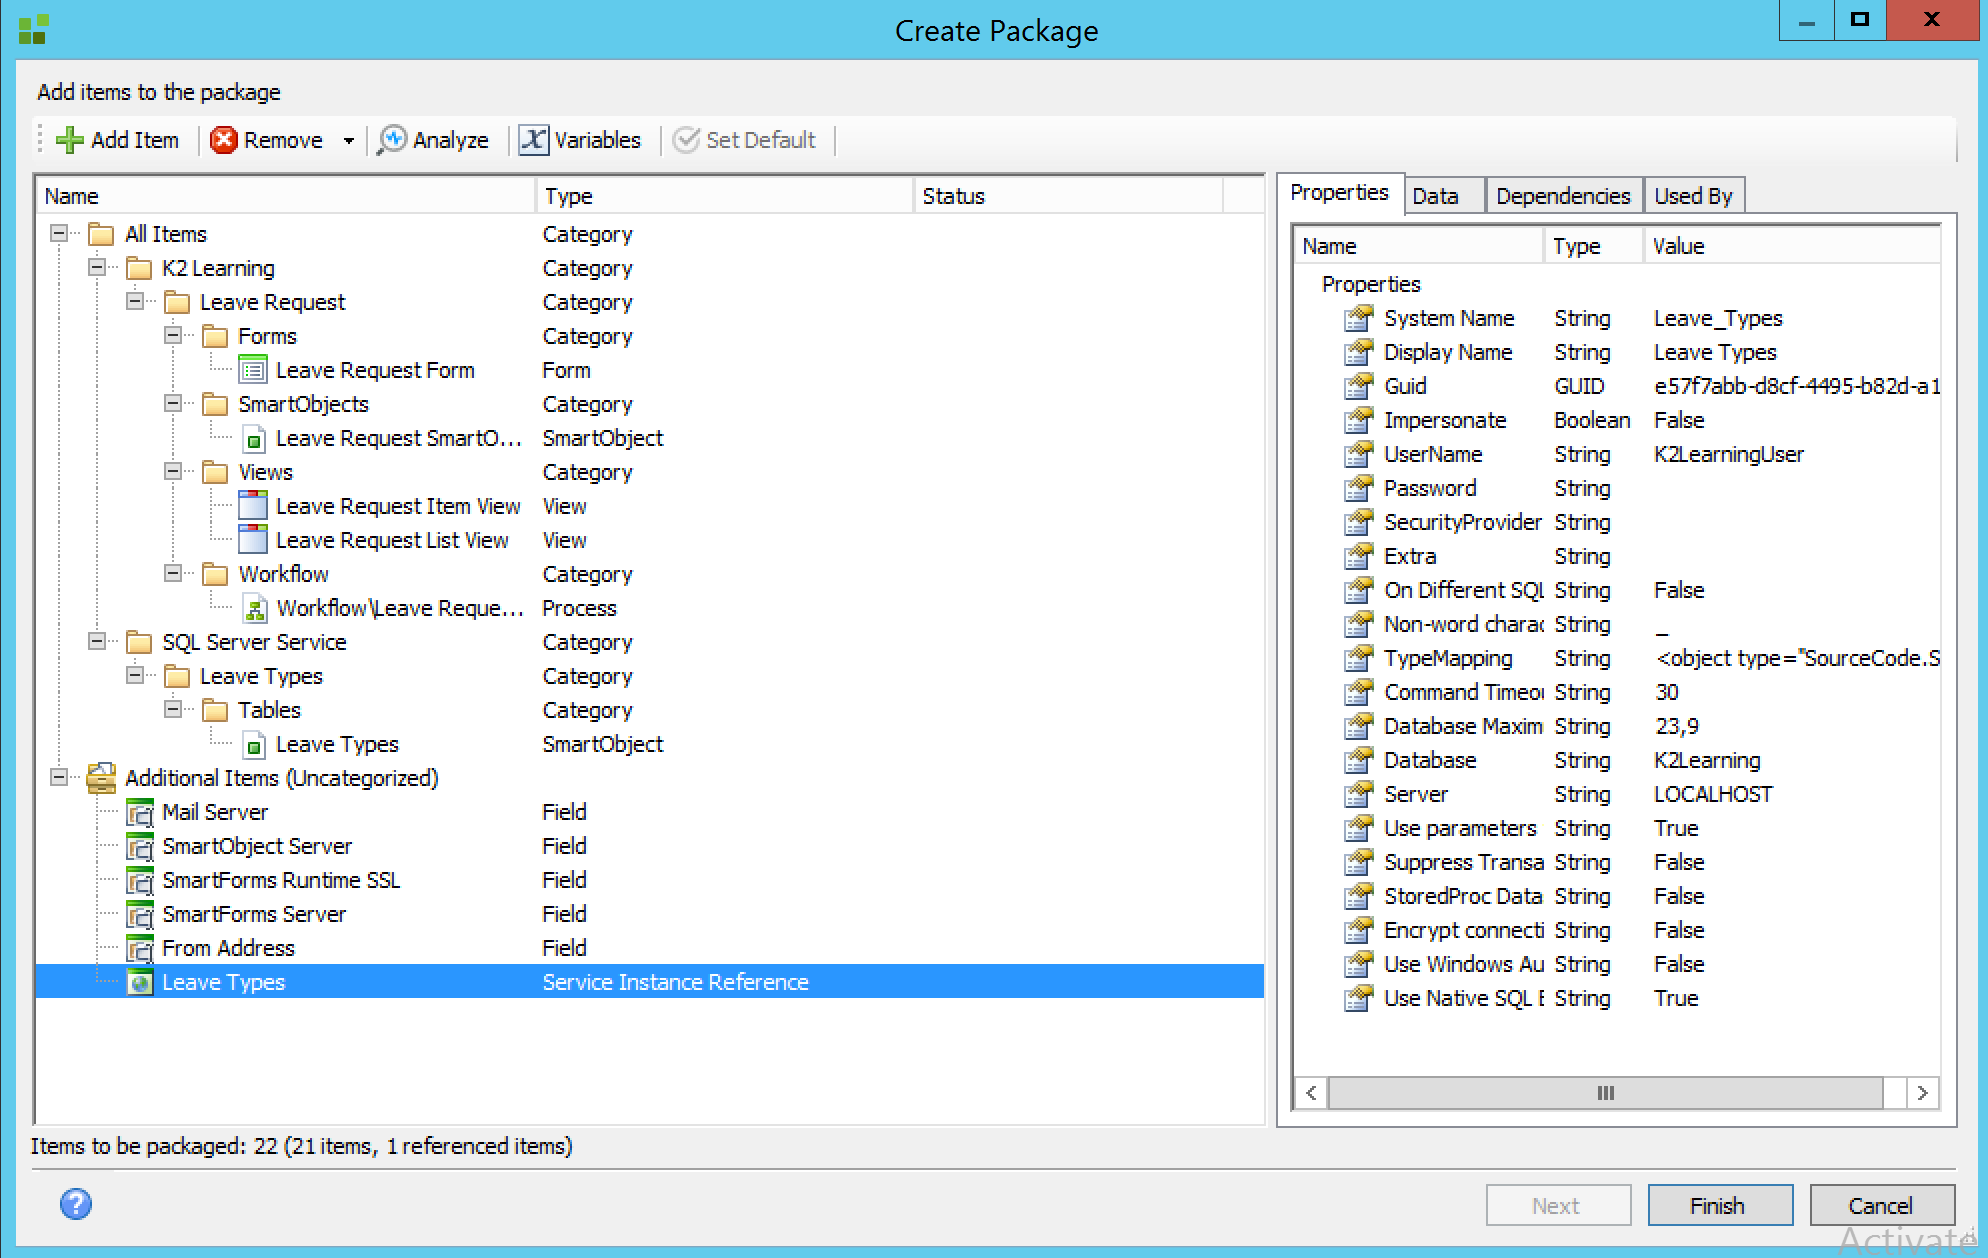Select the process icon beside Workflow\Leave Reque...

click(x=254, y=608)
